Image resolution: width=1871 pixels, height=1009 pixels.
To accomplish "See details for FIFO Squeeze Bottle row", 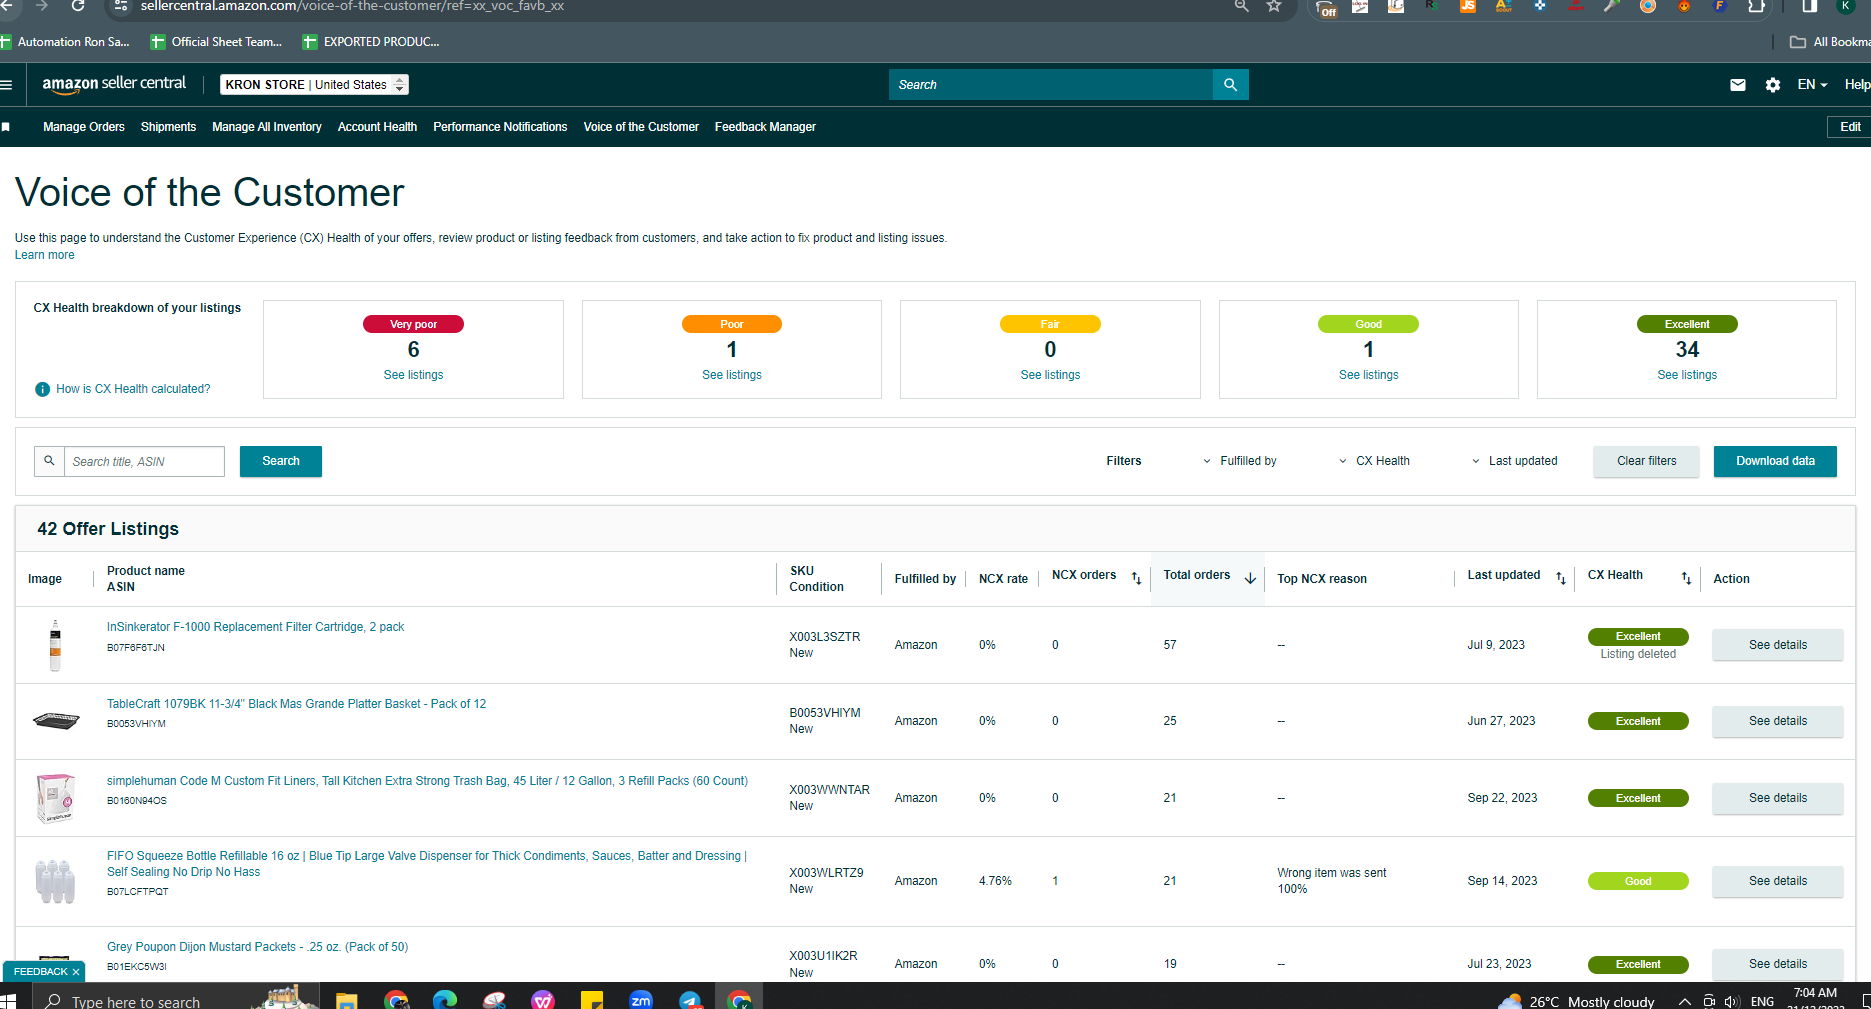I will click(x=1777, y=881).
